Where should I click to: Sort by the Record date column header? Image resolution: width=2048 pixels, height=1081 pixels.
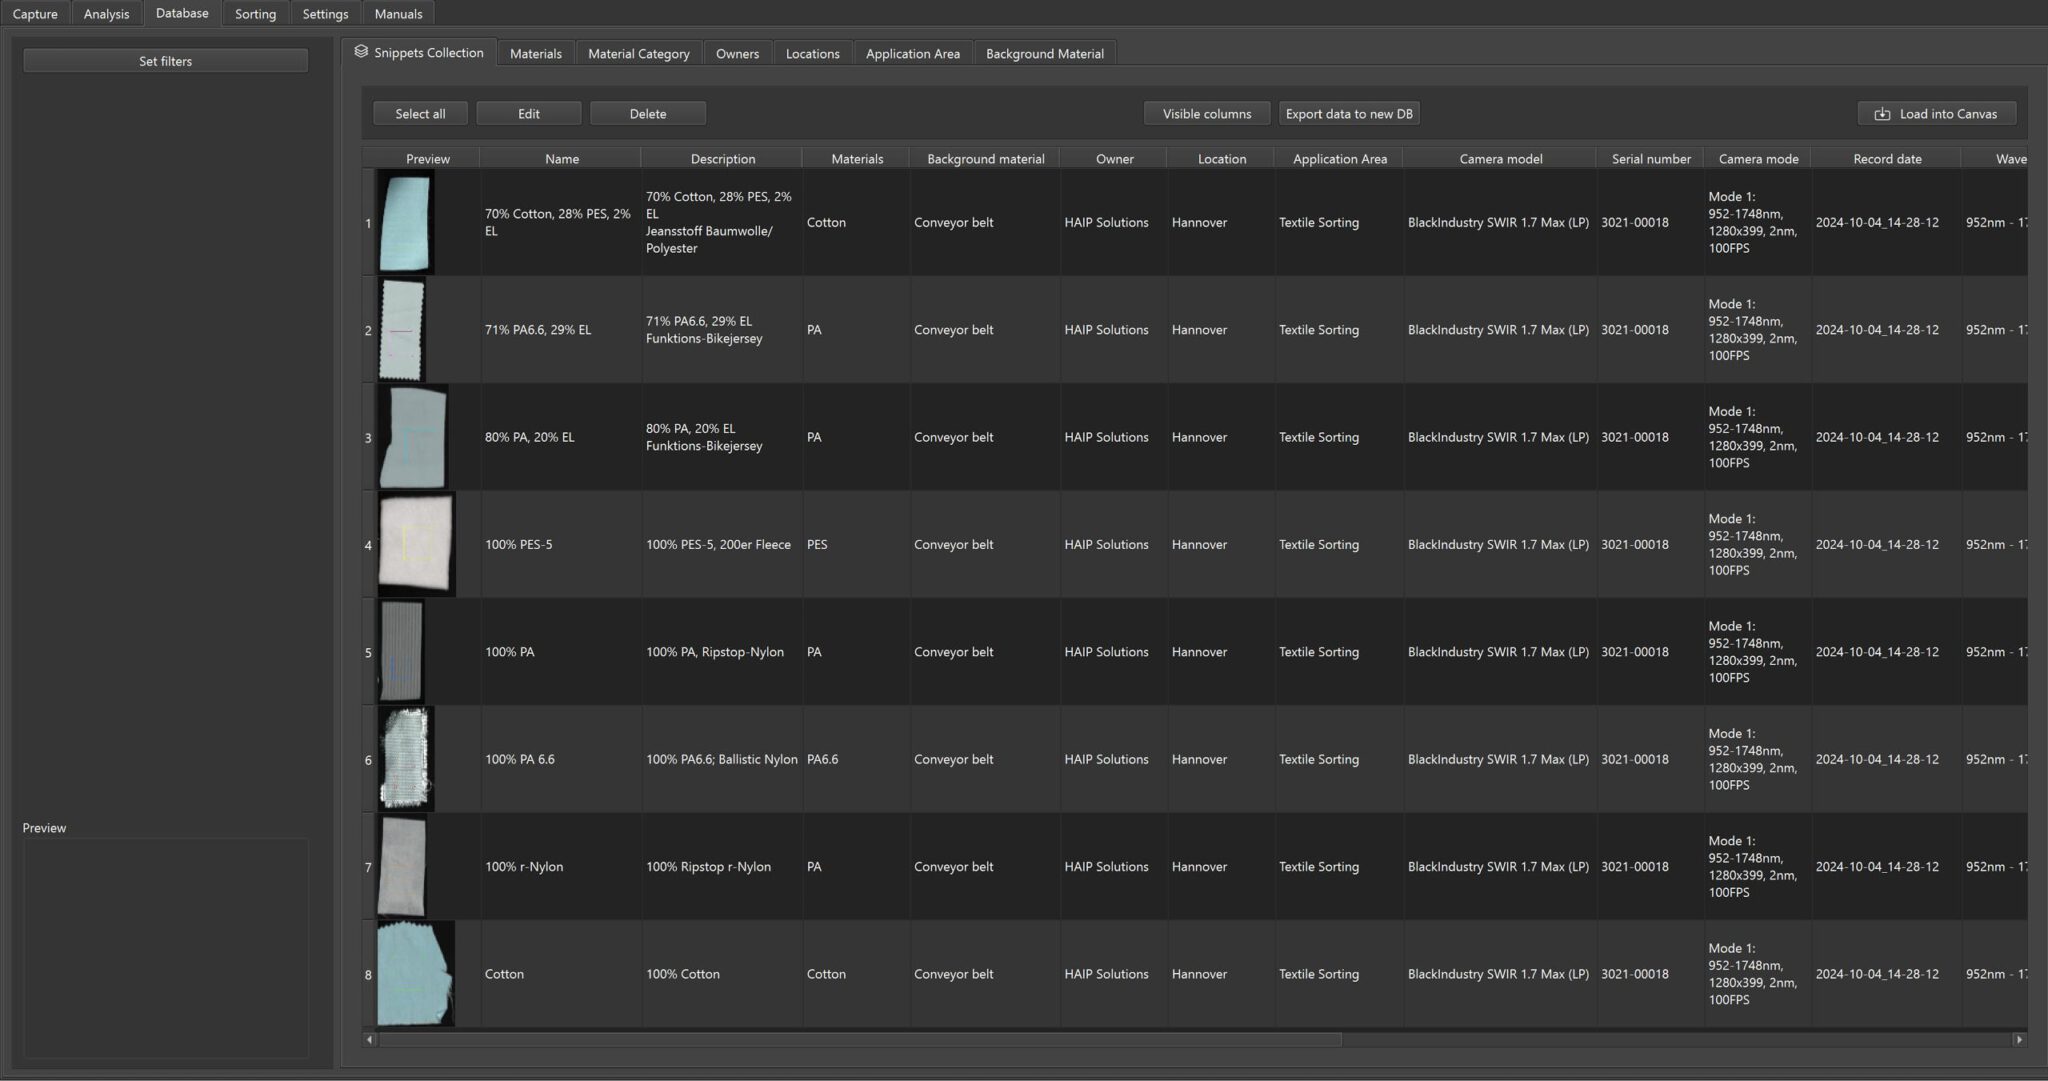click(1886, 159)
